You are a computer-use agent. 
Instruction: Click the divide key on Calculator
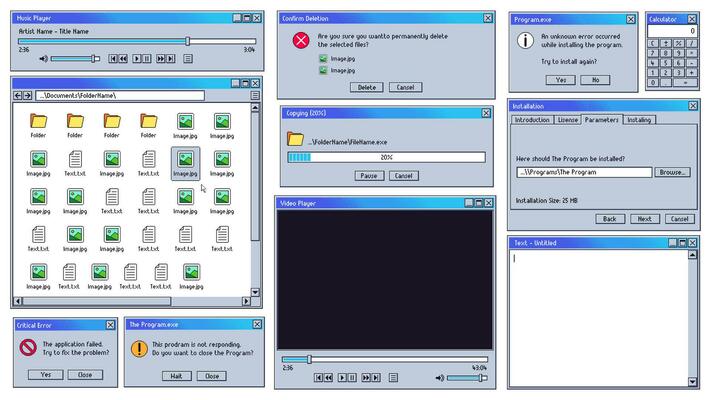[x=692, y=44]
